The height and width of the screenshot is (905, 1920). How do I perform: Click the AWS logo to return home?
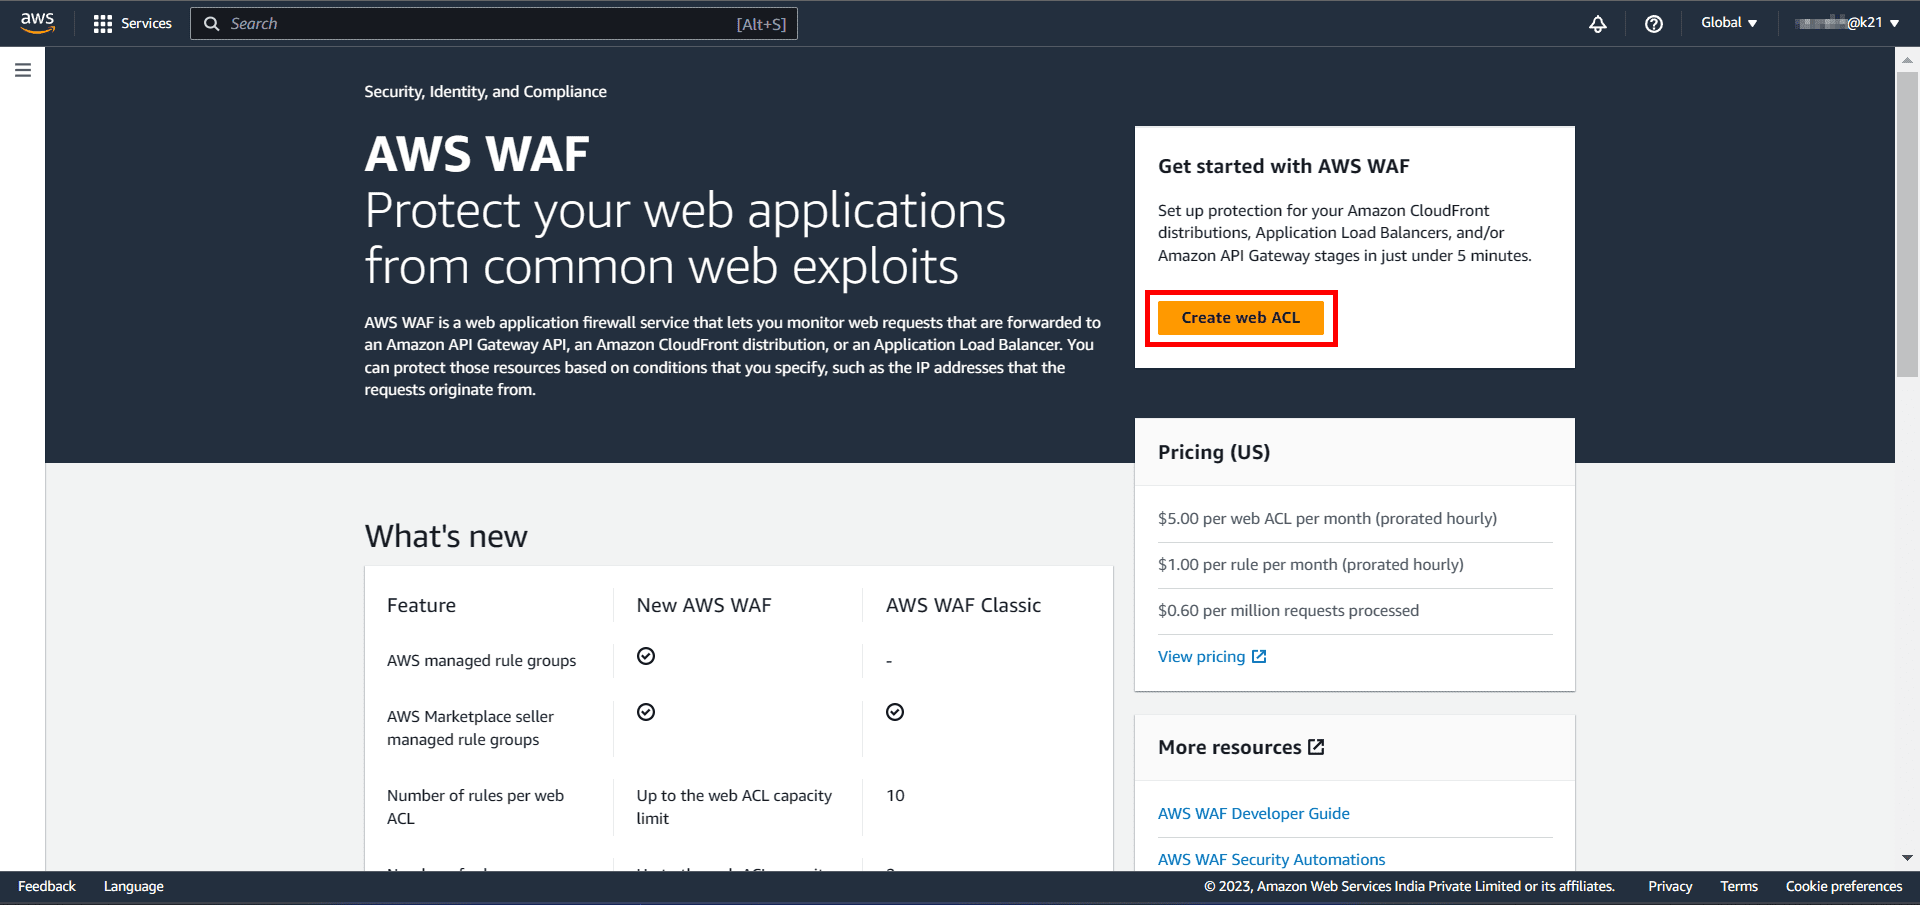point(37,23)
